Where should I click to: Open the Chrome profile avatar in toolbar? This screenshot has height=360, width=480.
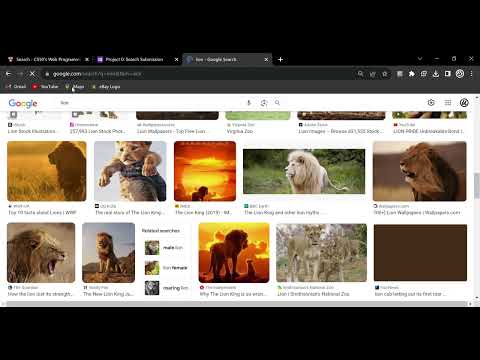[x=460, y=74]
